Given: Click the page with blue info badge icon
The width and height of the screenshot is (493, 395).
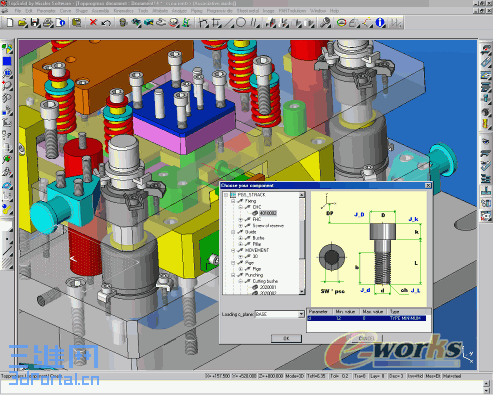Looking at the screenshot, I should (x=61, y=23).
